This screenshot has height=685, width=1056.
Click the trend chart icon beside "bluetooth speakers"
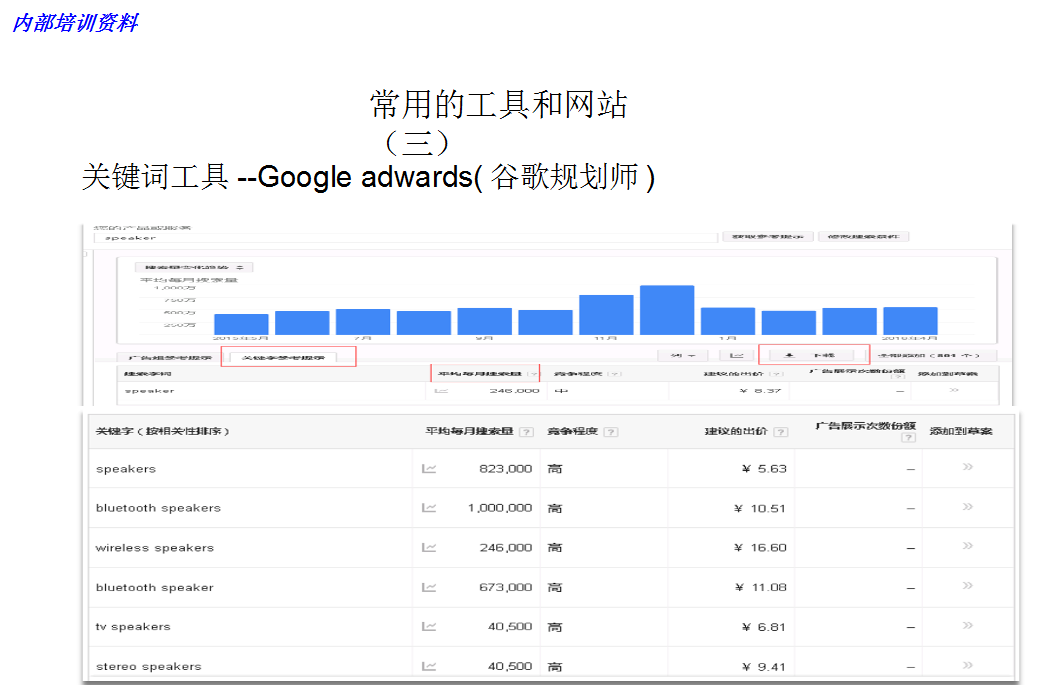[428, 507]
